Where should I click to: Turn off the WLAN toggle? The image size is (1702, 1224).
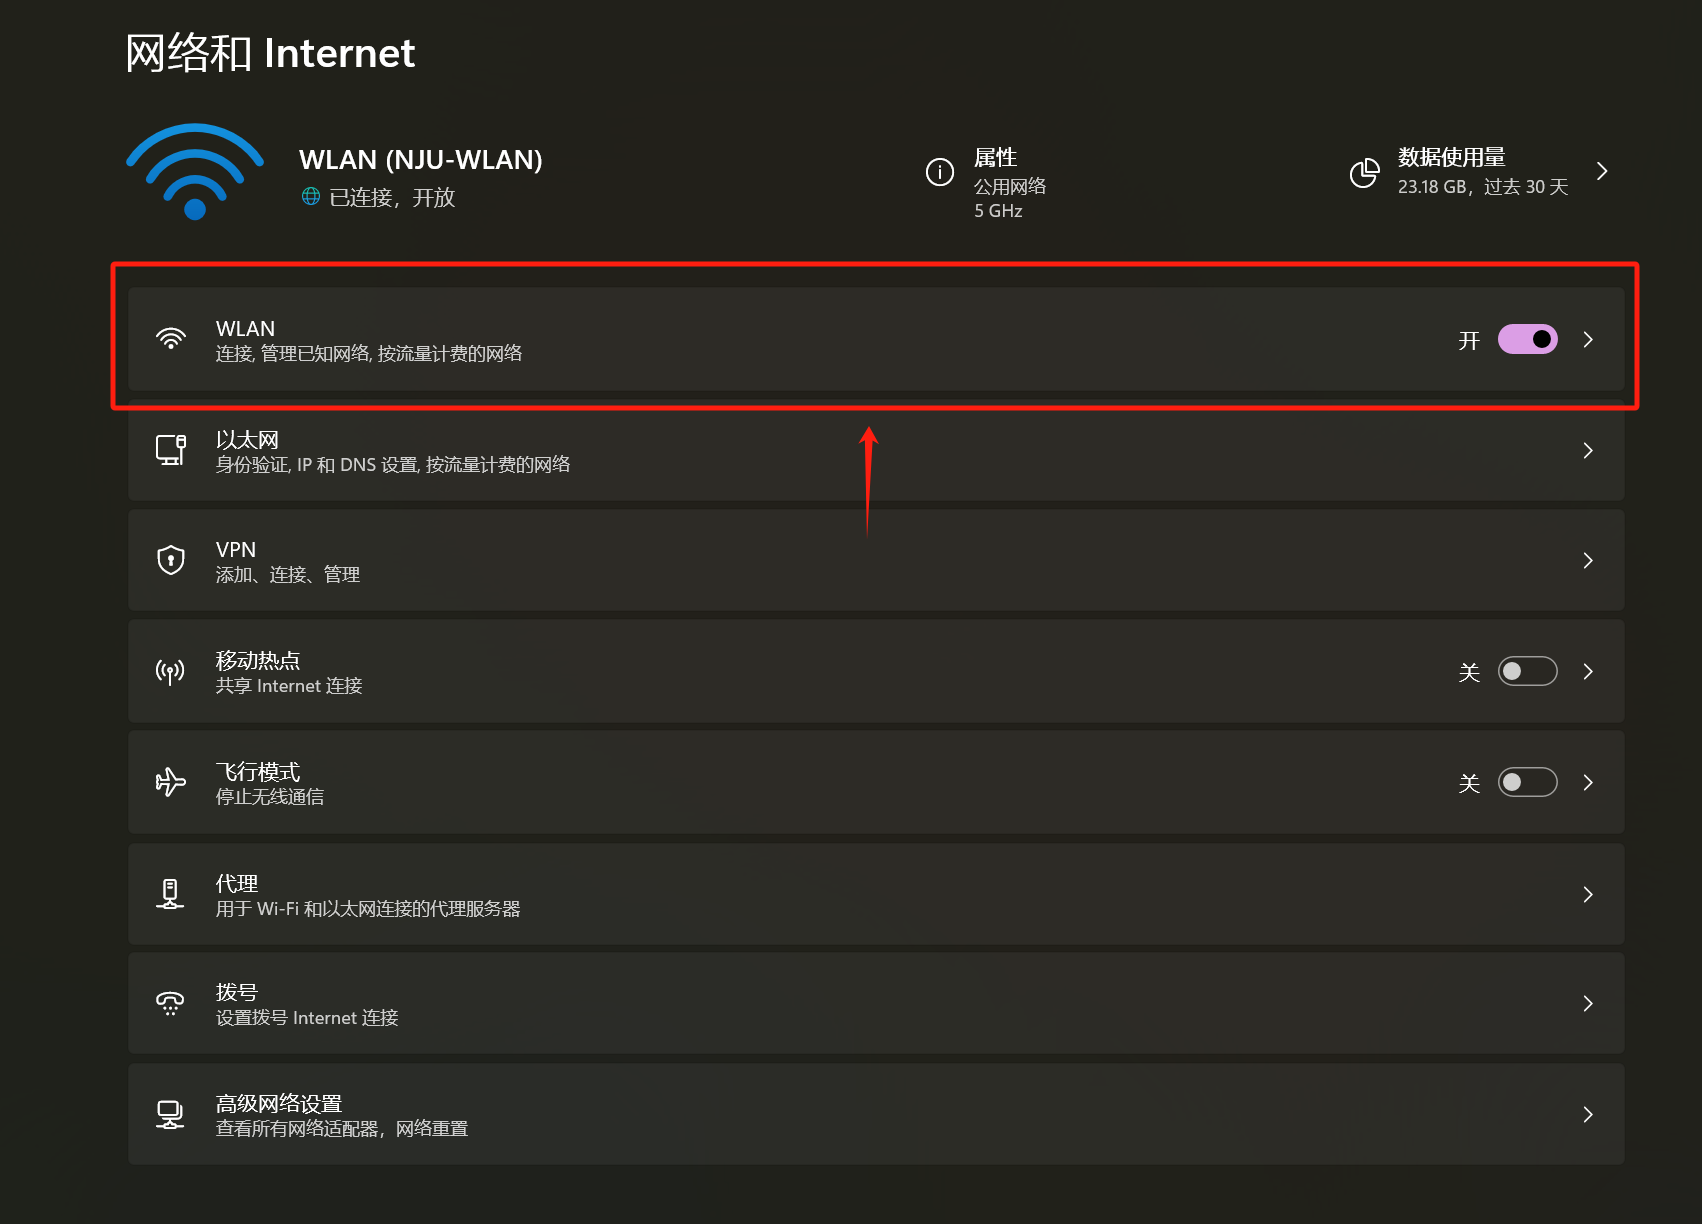click(1527, 340)
